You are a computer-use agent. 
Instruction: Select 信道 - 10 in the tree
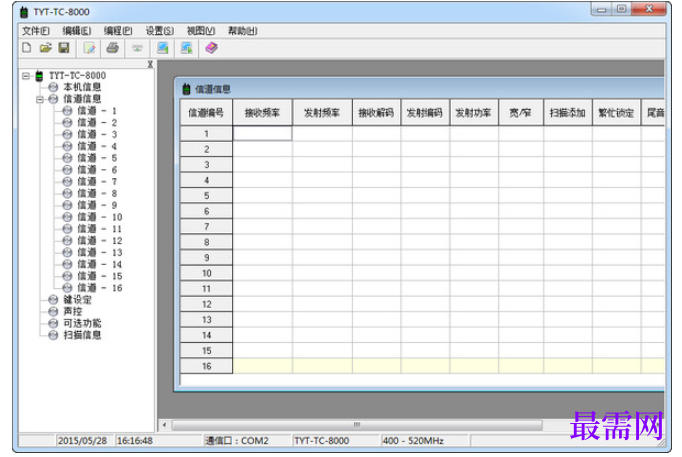click(x=100, y=217)
